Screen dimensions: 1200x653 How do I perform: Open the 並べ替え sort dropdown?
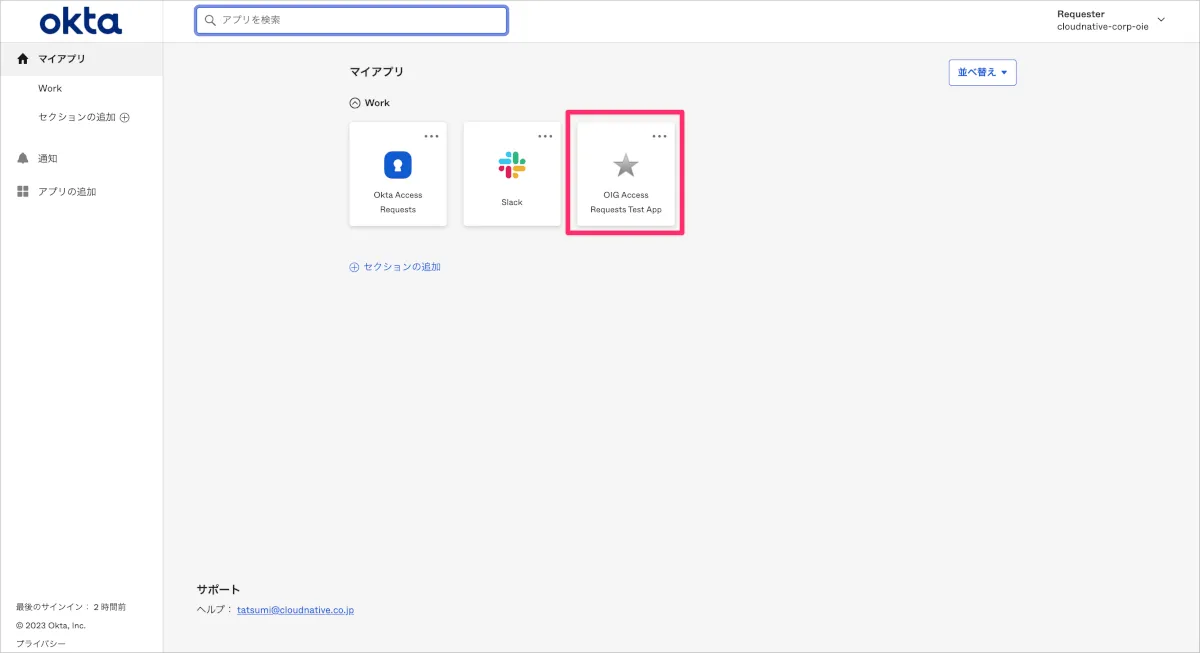pyautogui.click(x=982, y=72)
